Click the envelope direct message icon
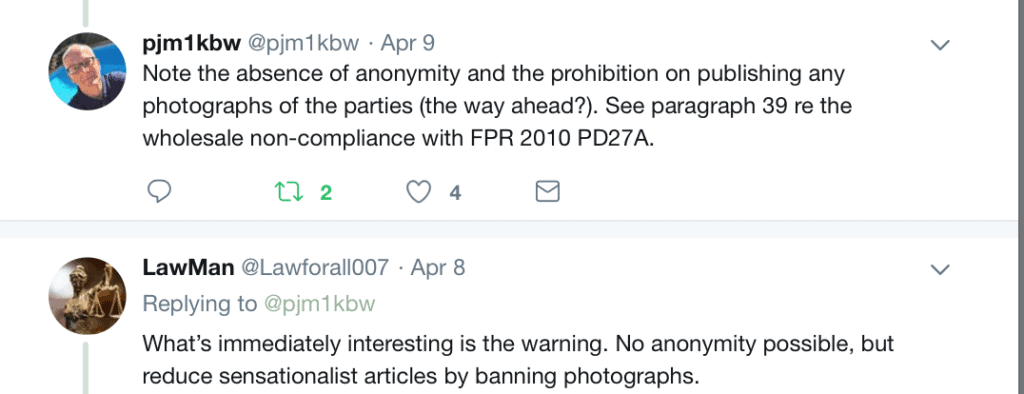 (547, 191)
